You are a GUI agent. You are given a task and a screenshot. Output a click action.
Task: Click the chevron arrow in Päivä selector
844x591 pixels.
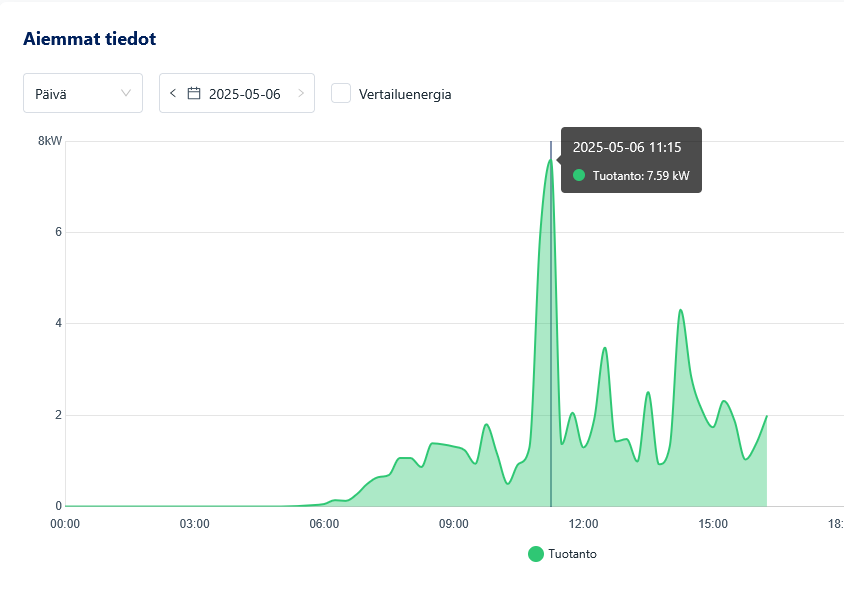pyautogui.click(x=126, y=93)
